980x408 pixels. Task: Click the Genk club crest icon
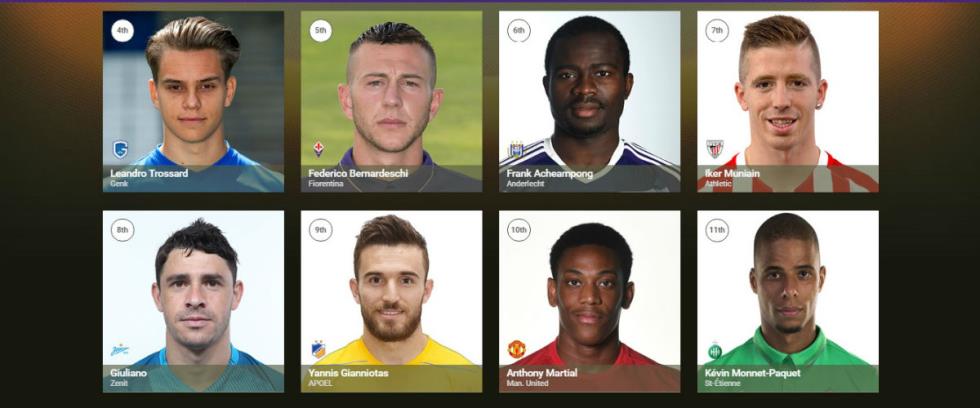[120, 149]
